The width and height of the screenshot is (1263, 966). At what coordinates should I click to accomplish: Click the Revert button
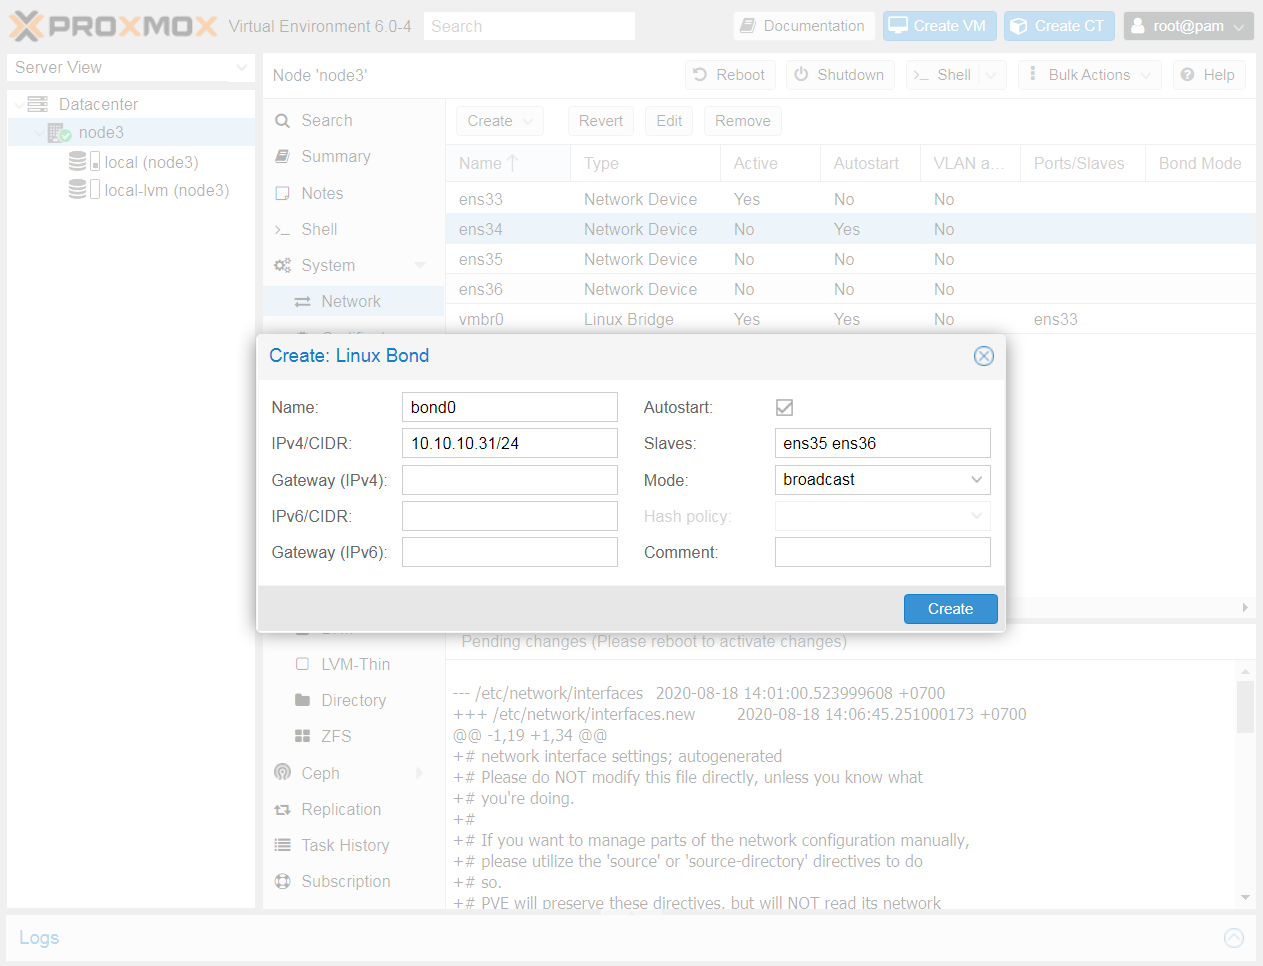coord(600,121)
